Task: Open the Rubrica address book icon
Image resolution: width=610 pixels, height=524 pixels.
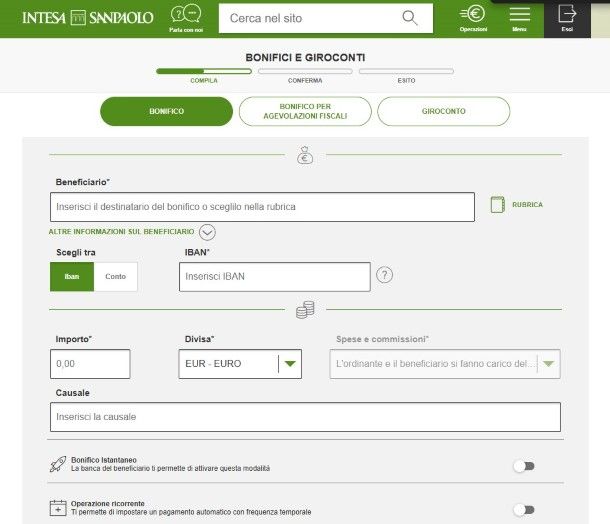Action: pyautogui.click(x=498, y=205)
